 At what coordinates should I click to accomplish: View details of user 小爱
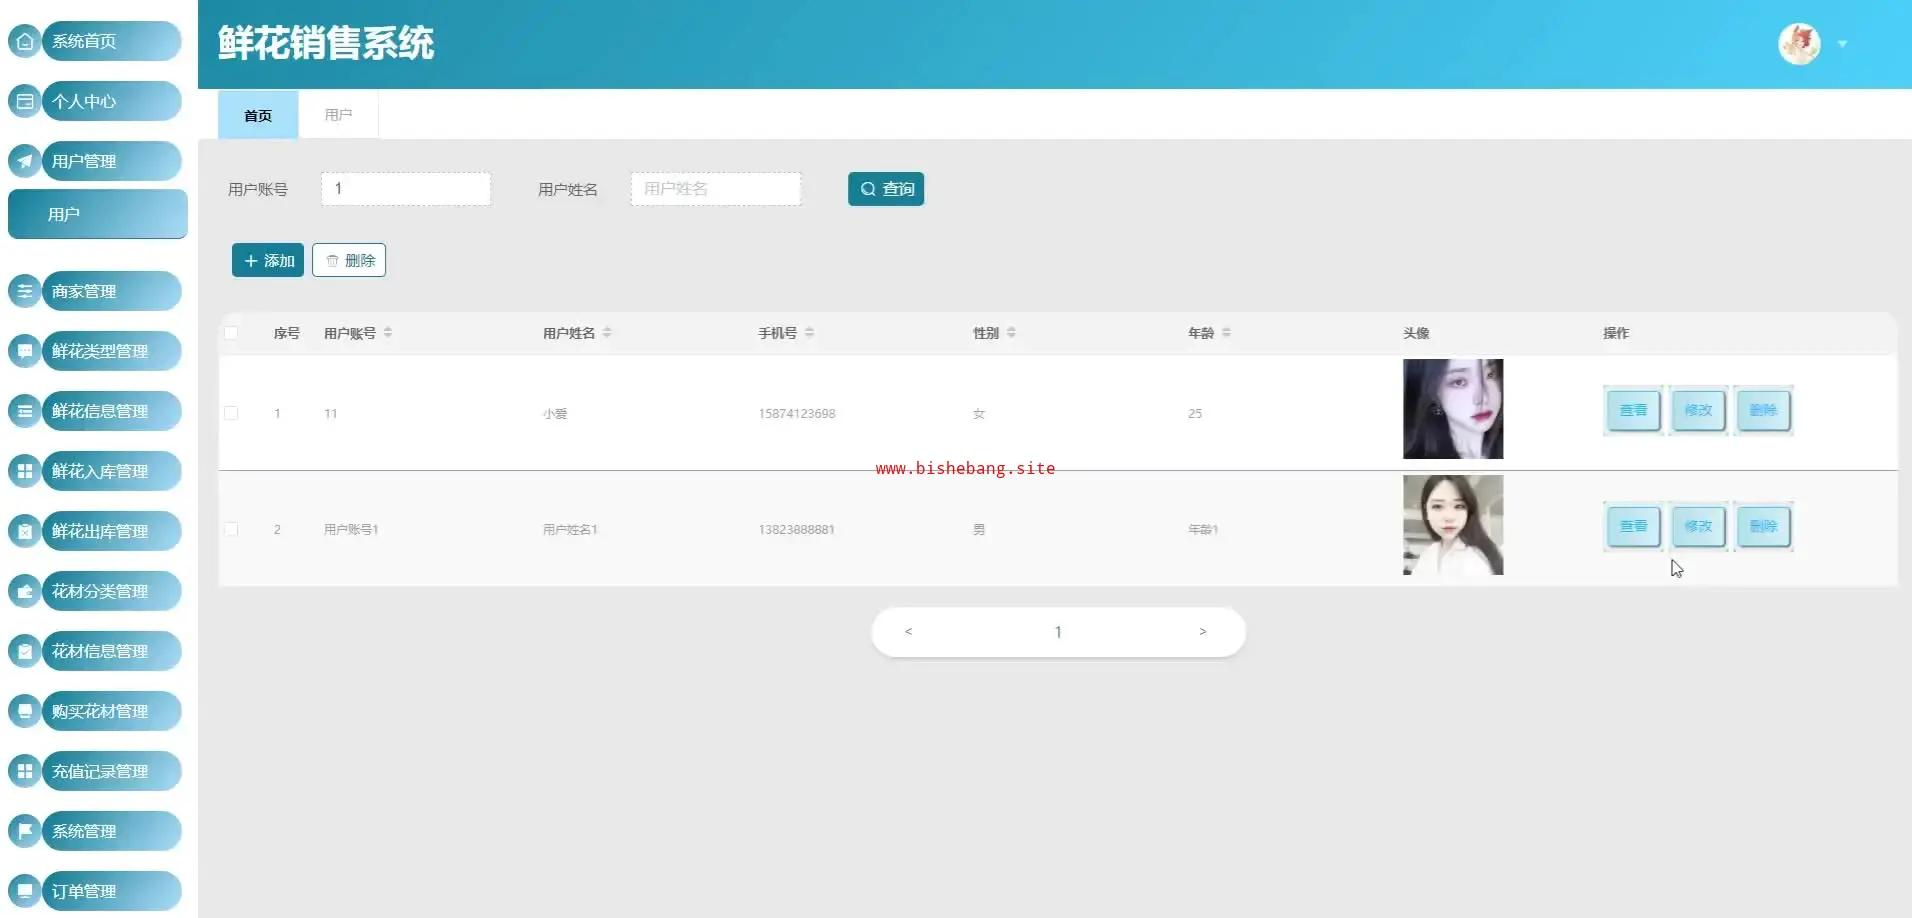[x=1633, y=410]
